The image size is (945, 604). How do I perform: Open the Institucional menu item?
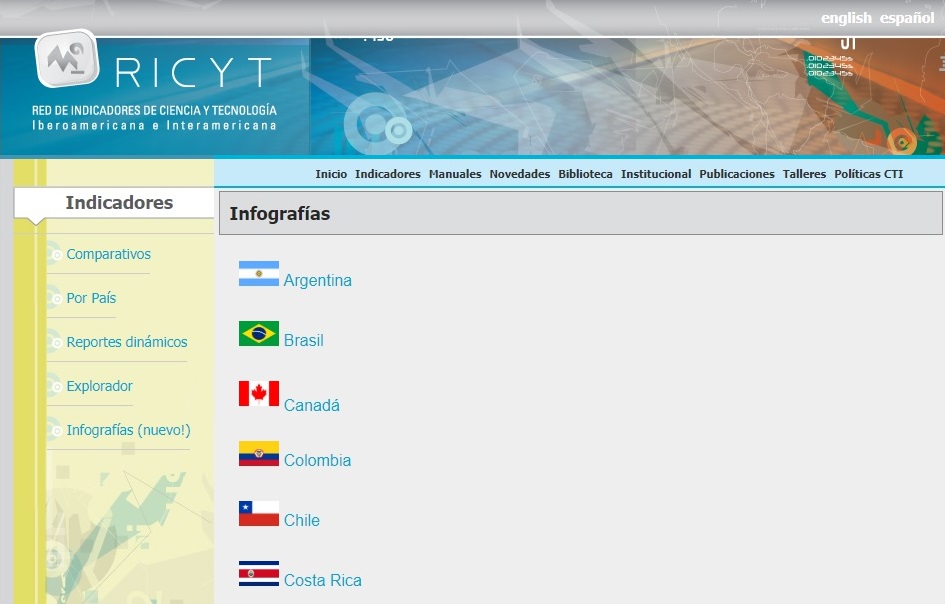(656, 174)
